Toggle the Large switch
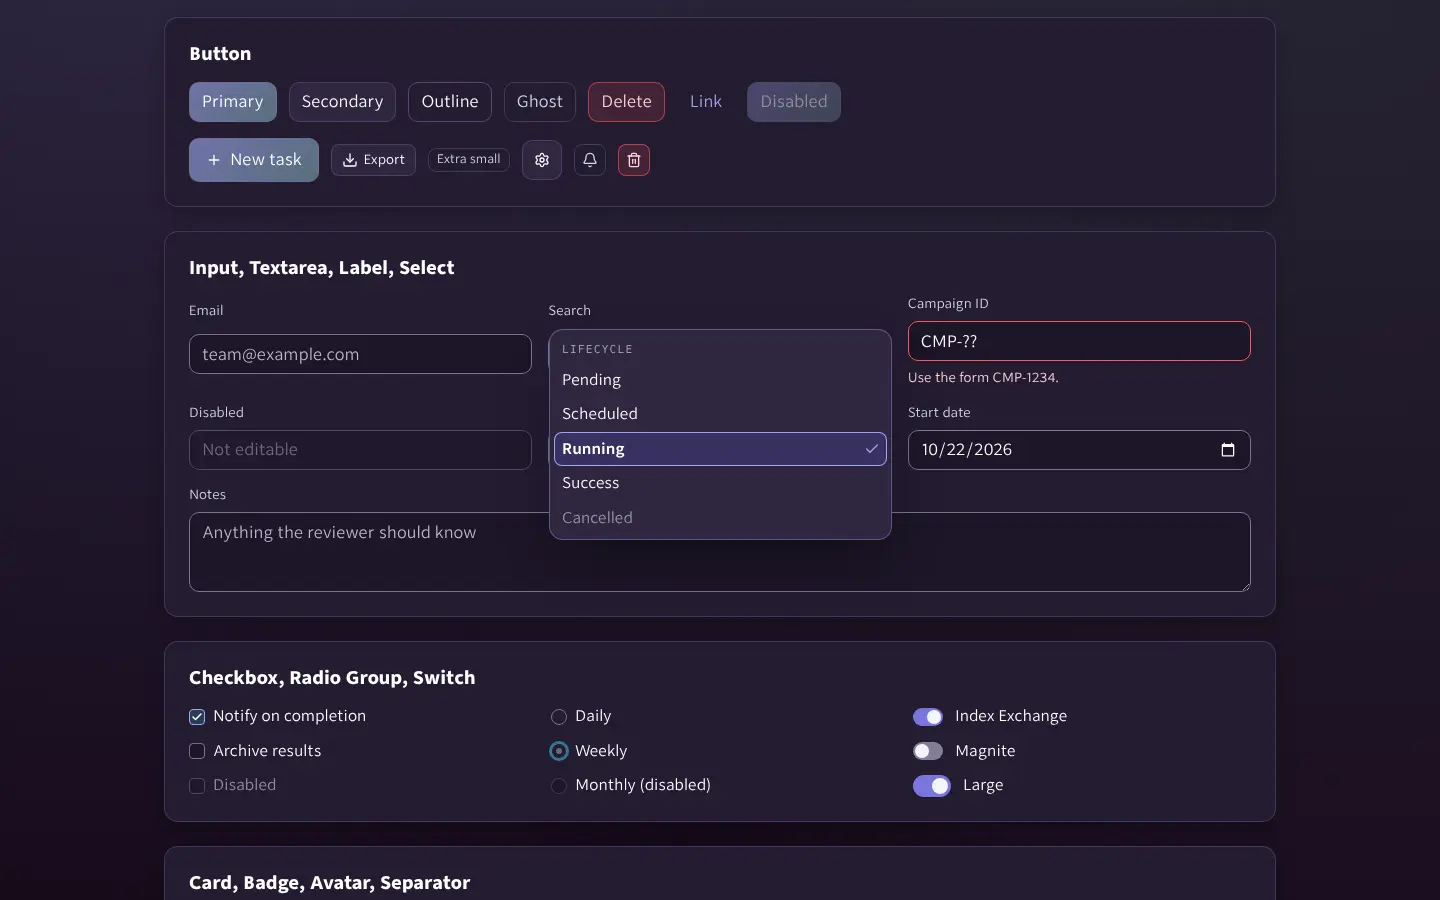Image resolution: width=1440 pixels, height=900 pixels. (x=932, y=786)
